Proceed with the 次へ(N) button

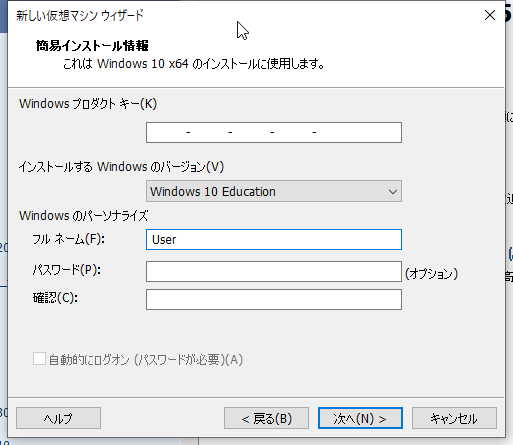click(360, 418)
